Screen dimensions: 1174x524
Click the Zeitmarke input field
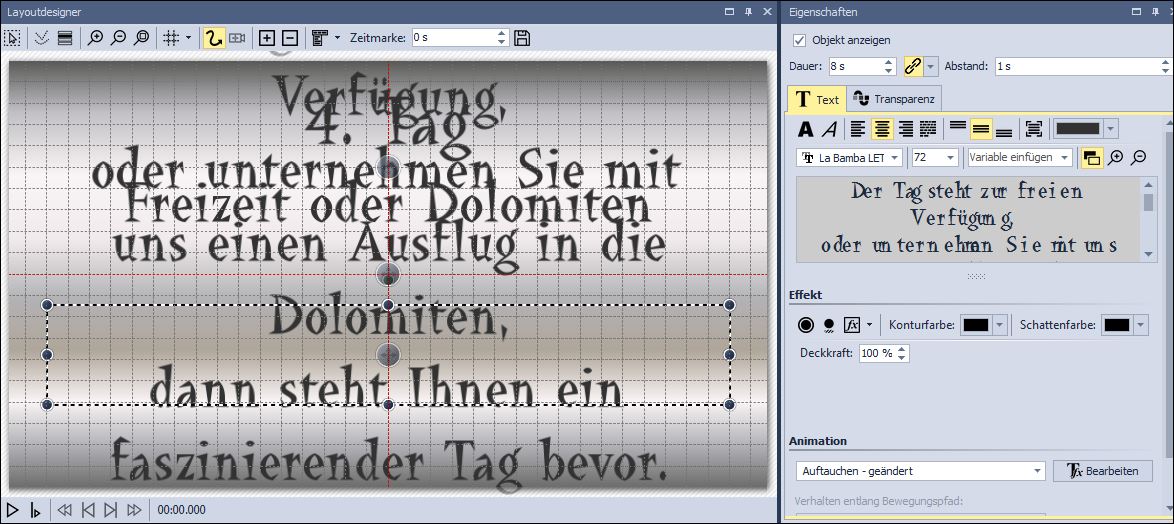click(454, 38)
